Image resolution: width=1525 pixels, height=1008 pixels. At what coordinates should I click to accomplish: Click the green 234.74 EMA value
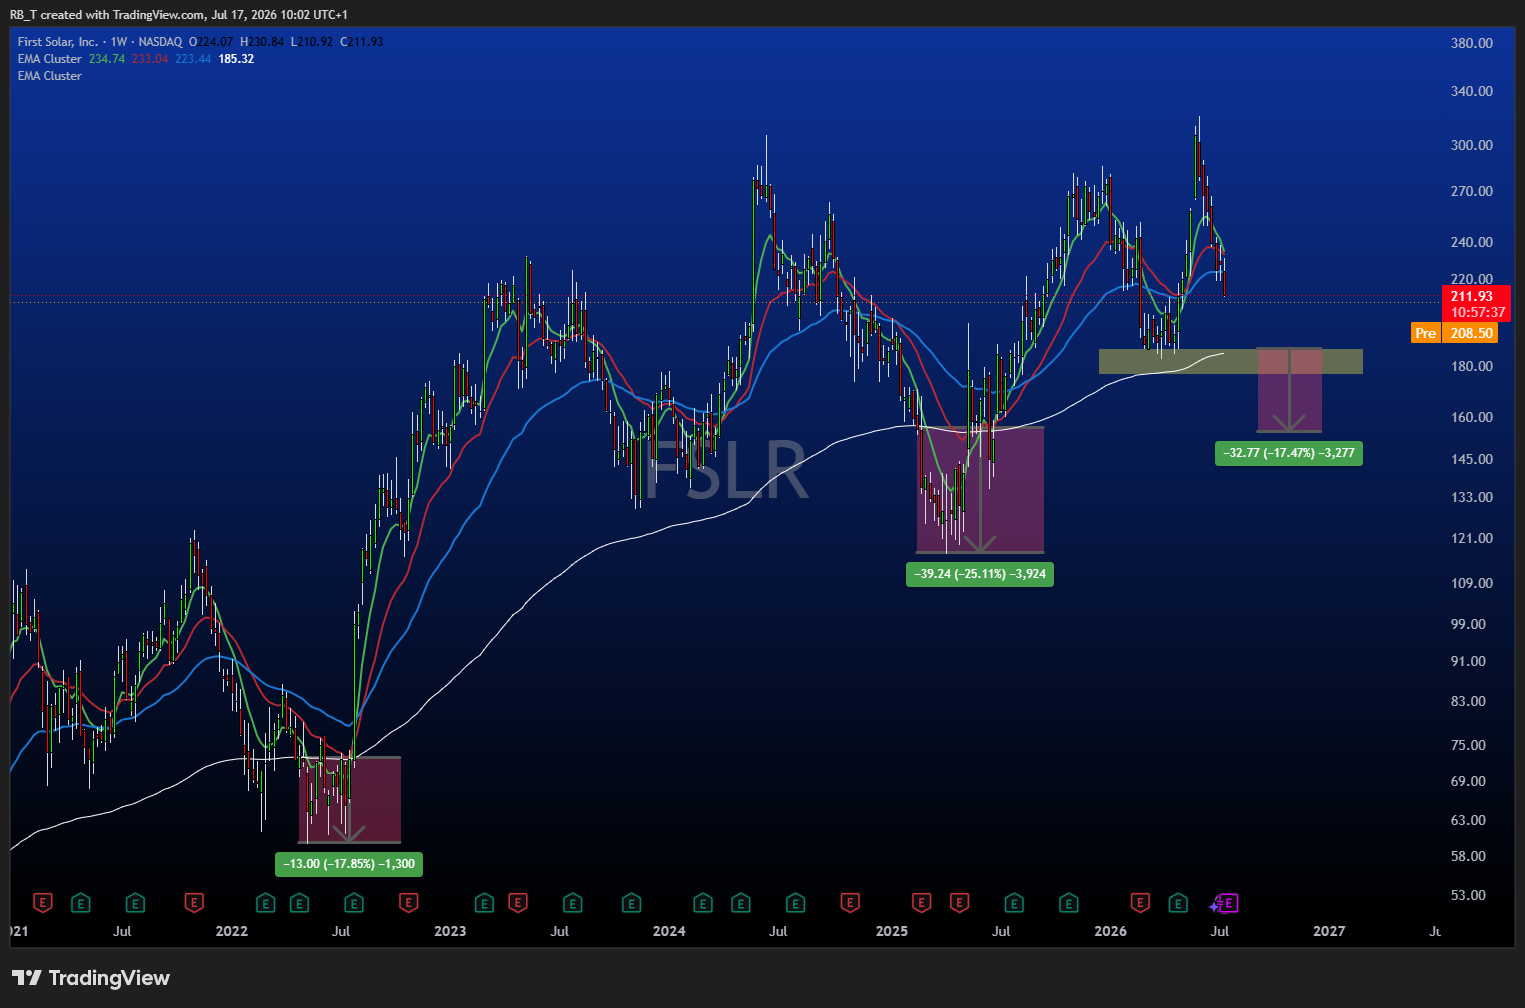[x=107, y=59]
